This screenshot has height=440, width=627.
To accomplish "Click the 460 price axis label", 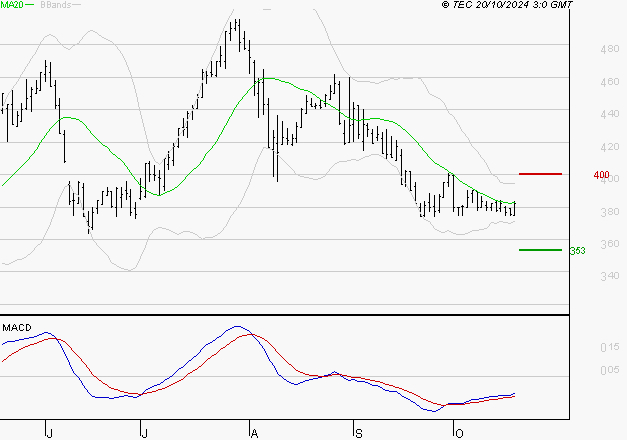I will [609, 82].
